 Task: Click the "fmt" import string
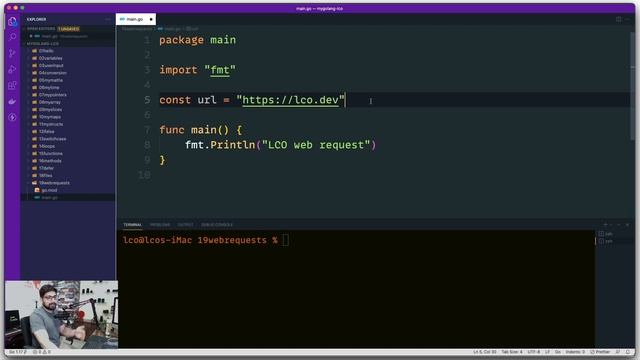220,70
